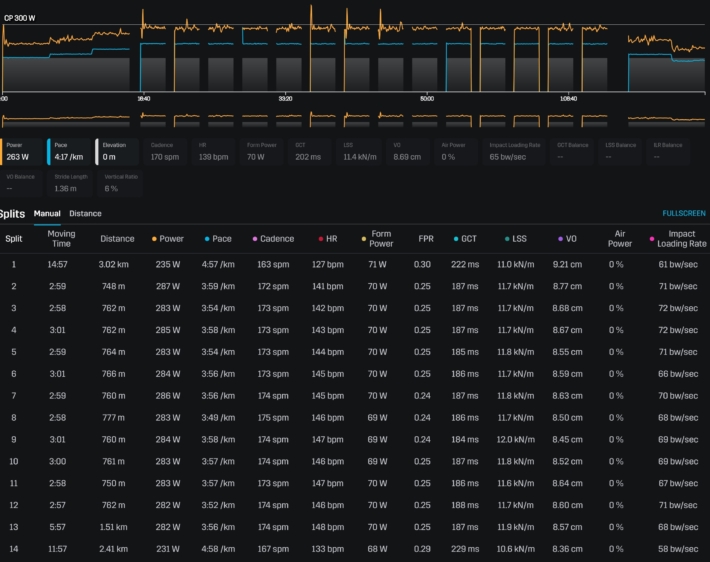Toggle the Power metric tile on chart
This screenshot has width=710, height=562.
click(x=22, y=151)
